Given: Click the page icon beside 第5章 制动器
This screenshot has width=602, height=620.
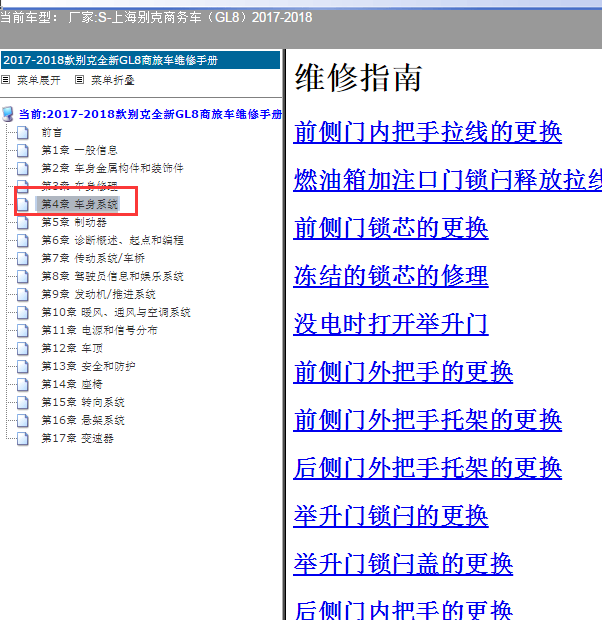Looking at the screenshot, I should click(x=23, y=223).
